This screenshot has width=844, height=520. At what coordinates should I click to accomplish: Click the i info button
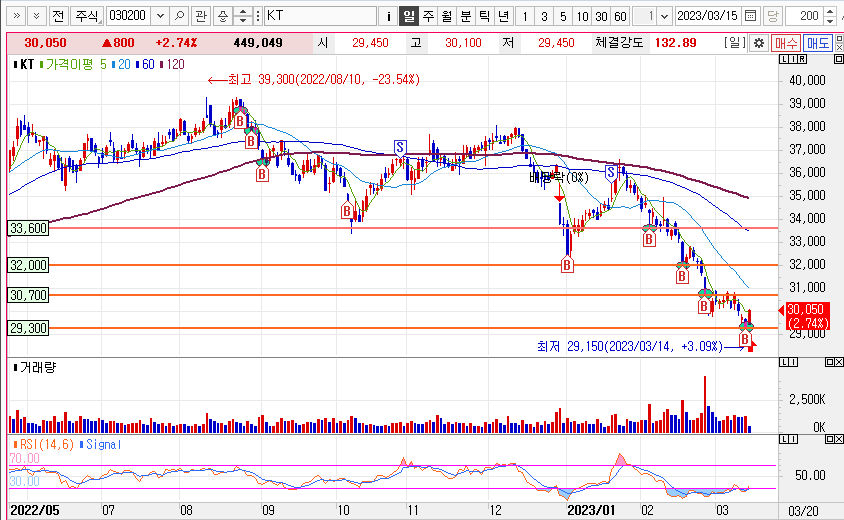[388, 16]
